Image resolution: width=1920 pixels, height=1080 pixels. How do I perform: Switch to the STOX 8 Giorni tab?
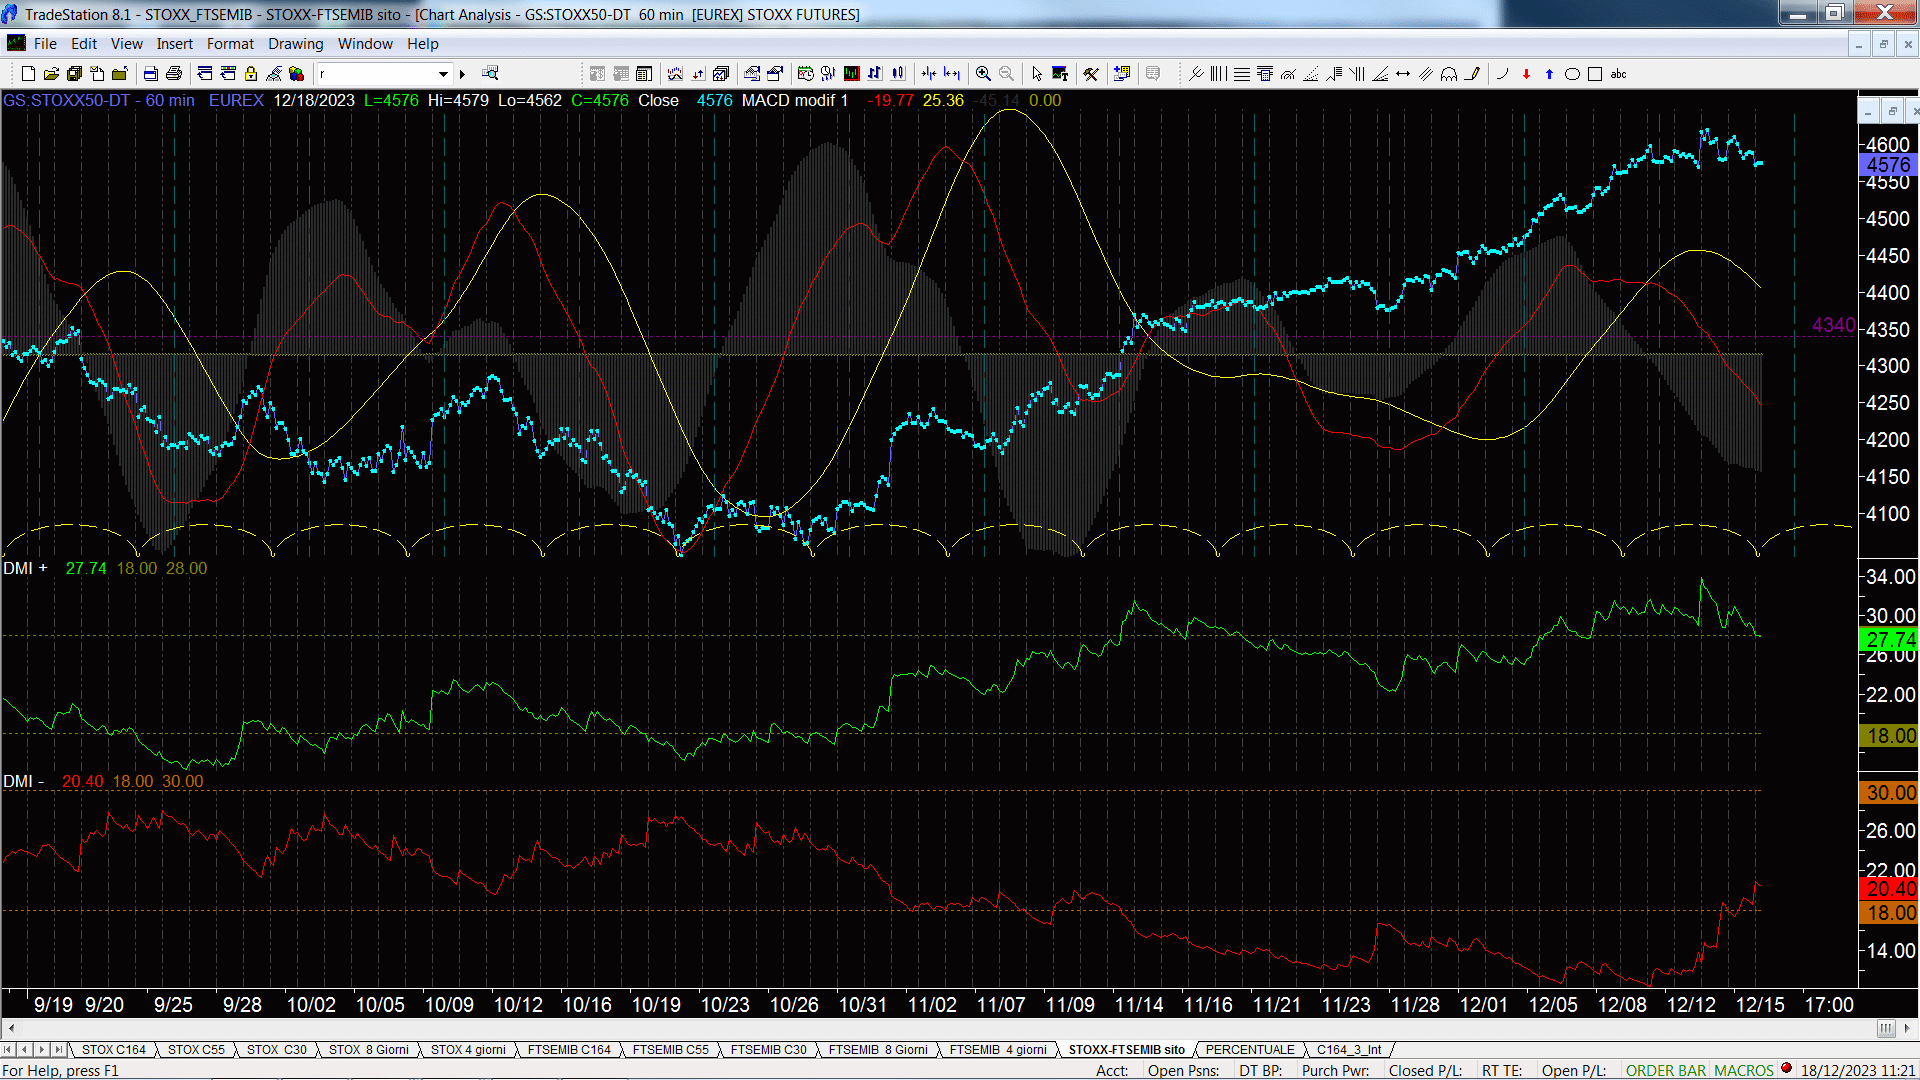(369, 1050)
